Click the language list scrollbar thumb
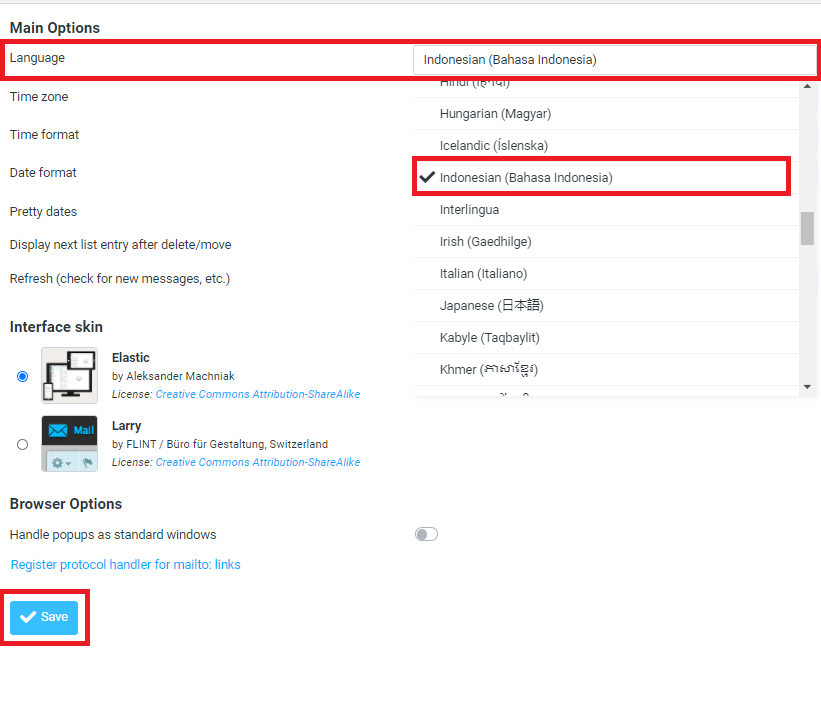Viewport: 821px width, 709px height. [x=807, y=228]
